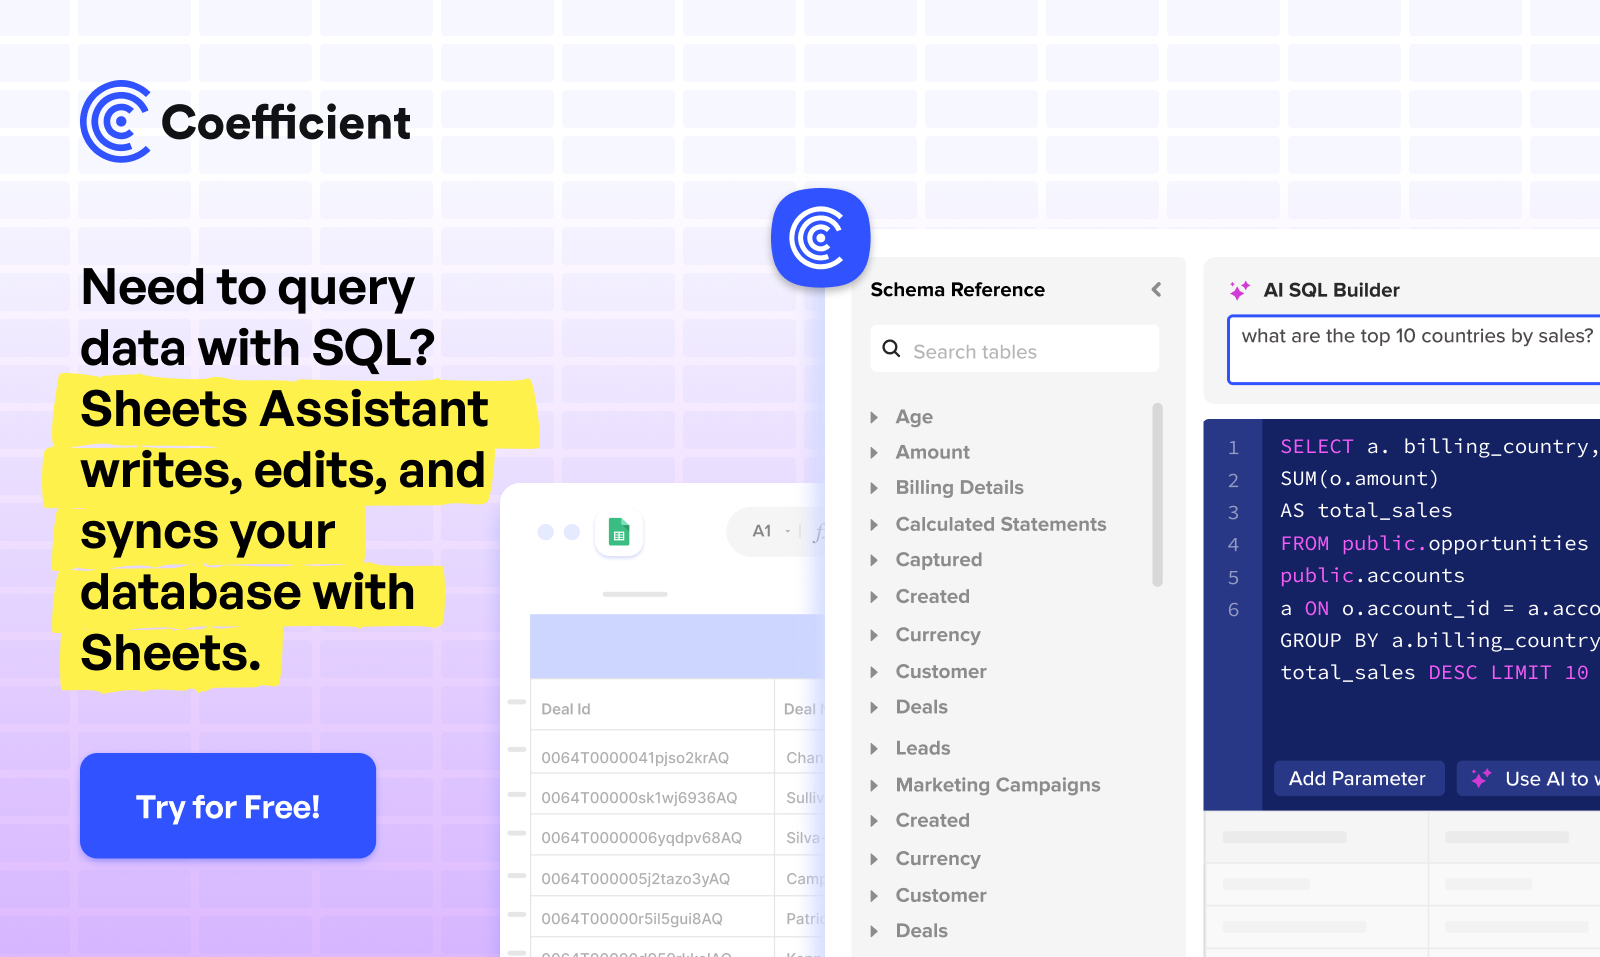Image resolution: width=1600 pixels, height=957 pixels.
Task: Click the AS total_sales SQL line
Action: (x=1366, y=510)
